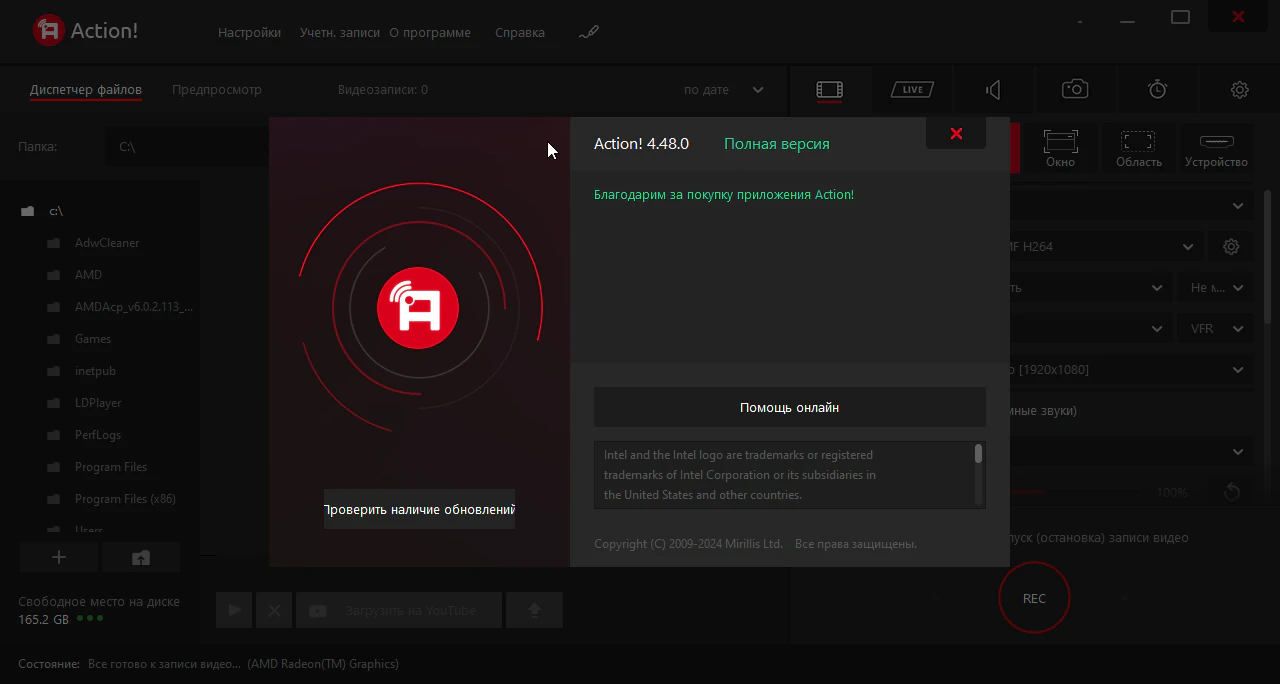Click the Помощь онлайн button
The image size is (1280, 684).
(789, 408)
